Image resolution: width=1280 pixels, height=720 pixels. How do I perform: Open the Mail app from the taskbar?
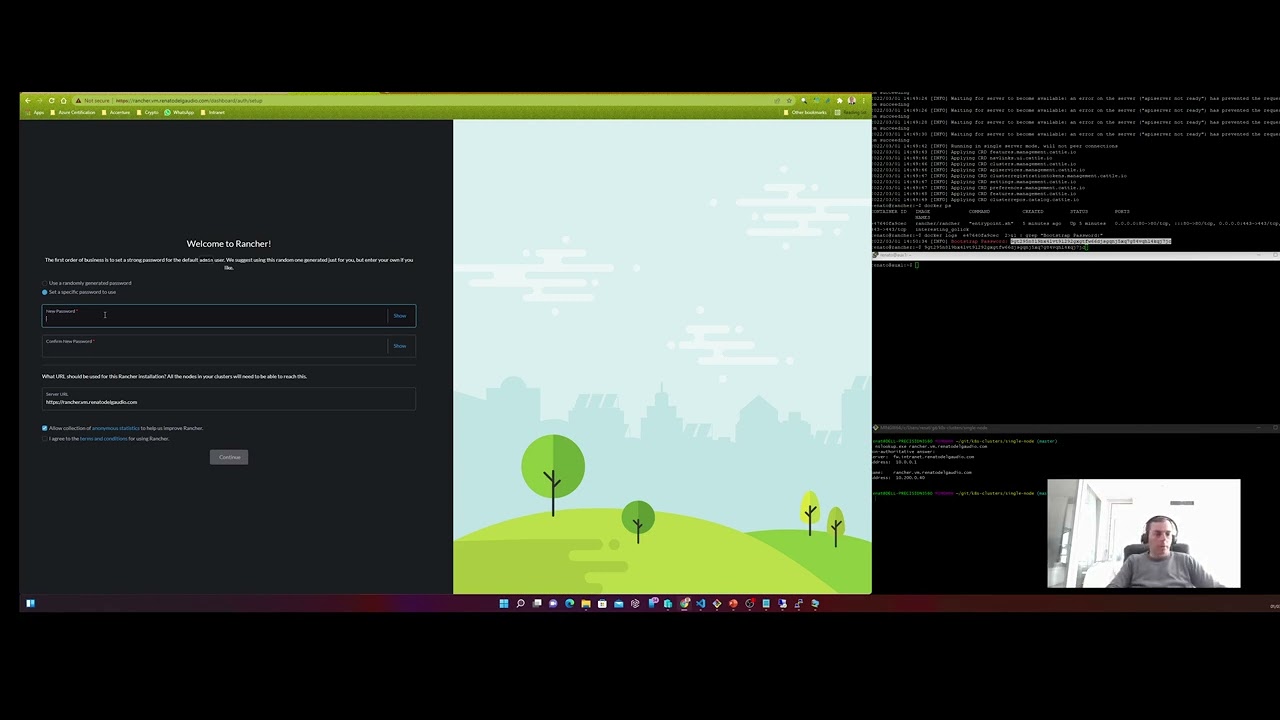pos(619,603)
